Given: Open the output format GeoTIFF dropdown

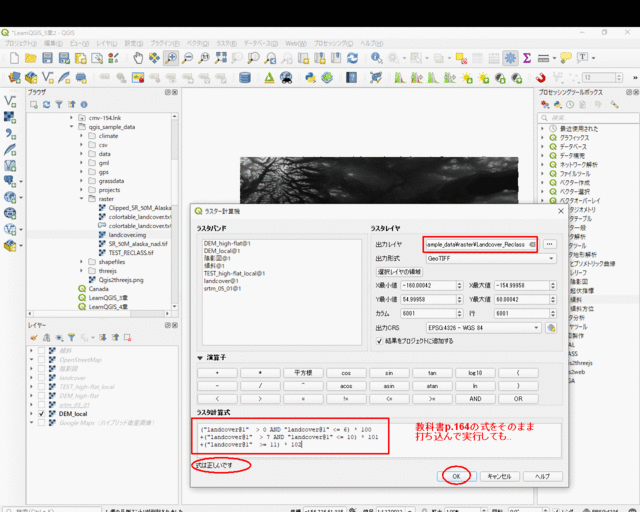Looking at the screenshot, I should pos(491,258).
